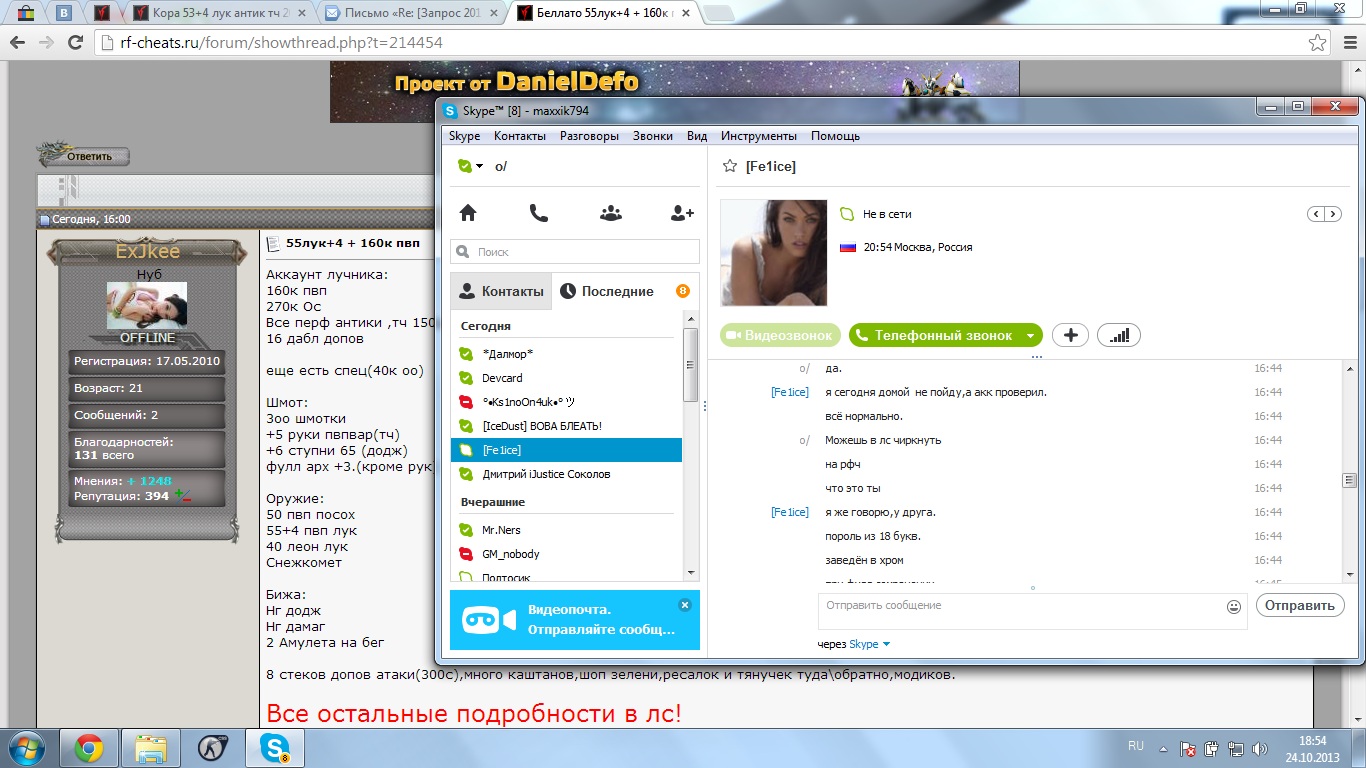The width and height of the screenshot is (1366, 768).
Task: Open the Звонки menu
Action: pyautogui.click(x=653, y=136)
